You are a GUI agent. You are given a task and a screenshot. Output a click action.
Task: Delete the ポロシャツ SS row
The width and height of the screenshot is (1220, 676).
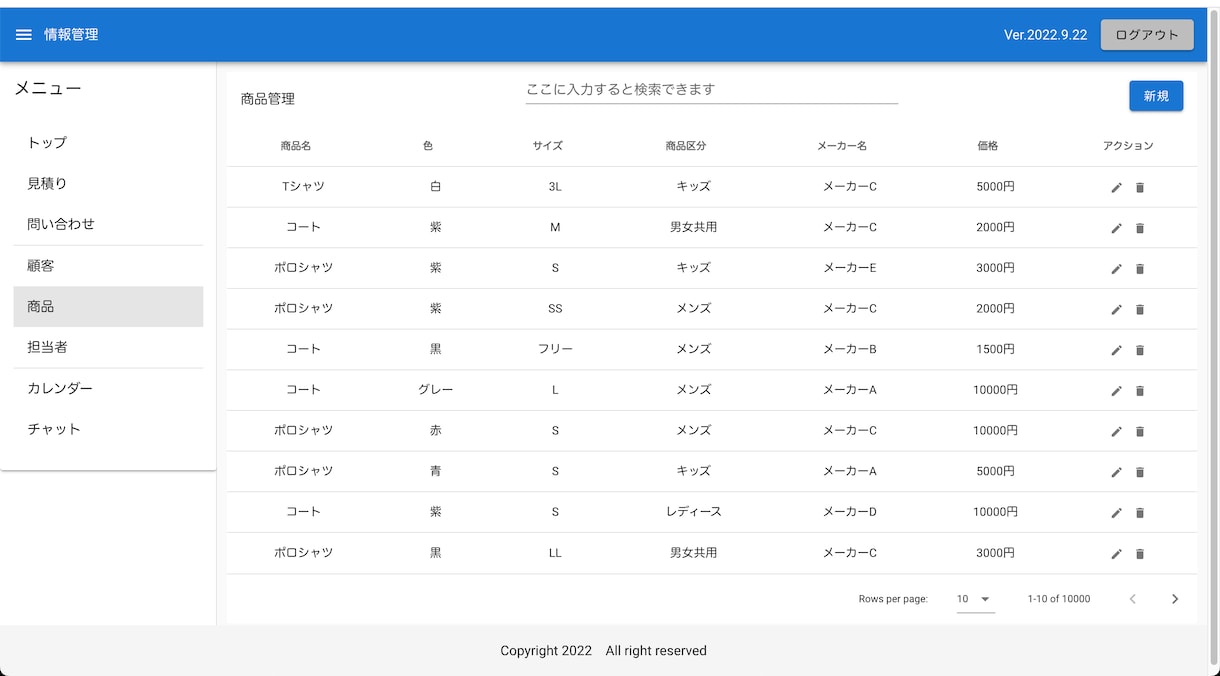pos(1140,309)
